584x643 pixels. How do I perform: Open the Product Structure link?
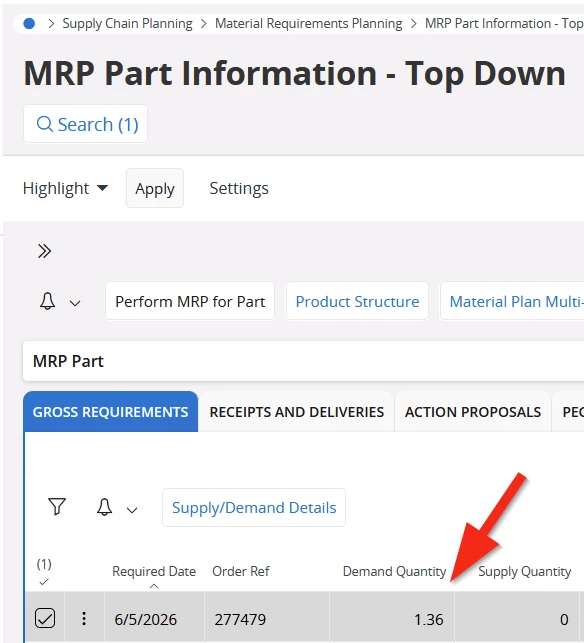click(x=357, y=301)
